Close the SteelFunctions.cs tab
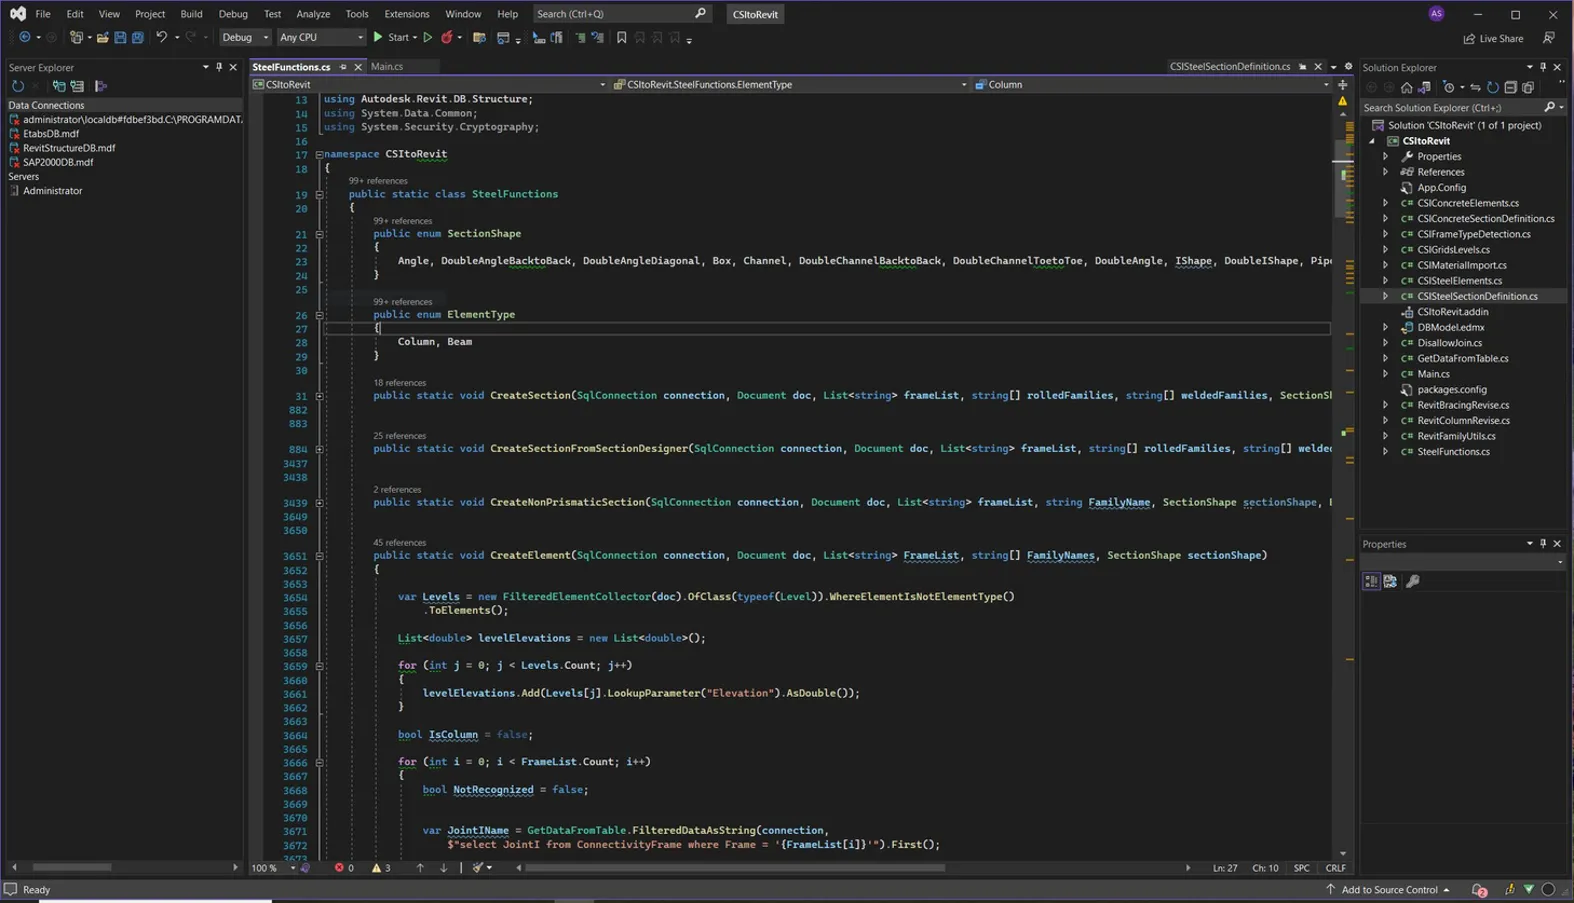Screen dimensions: 1574x903 [x=358, y=67]
